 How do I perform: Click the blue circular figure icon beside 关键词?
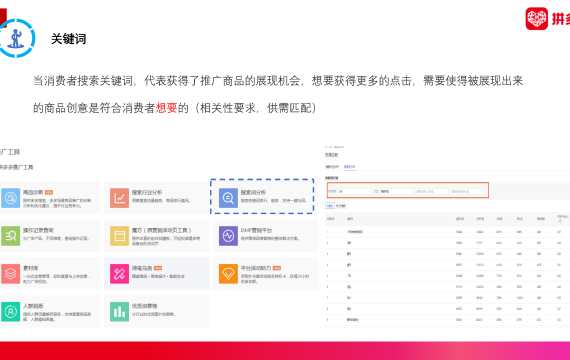click(x=16, y=38)
